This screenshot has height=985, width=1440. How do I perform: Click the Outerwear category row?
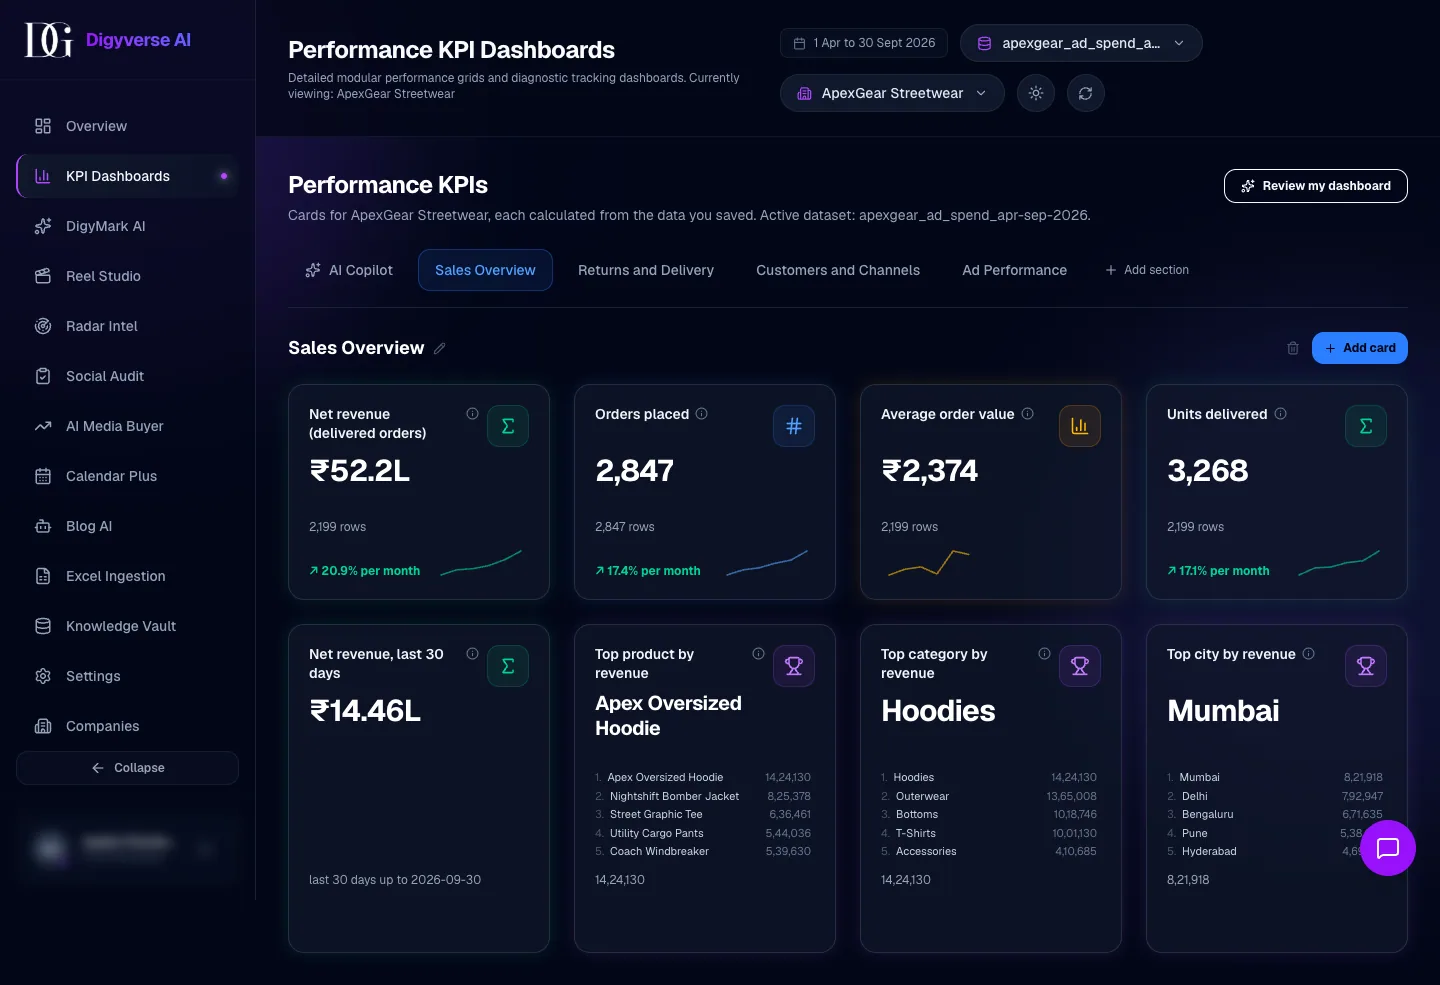click(989, 796)
